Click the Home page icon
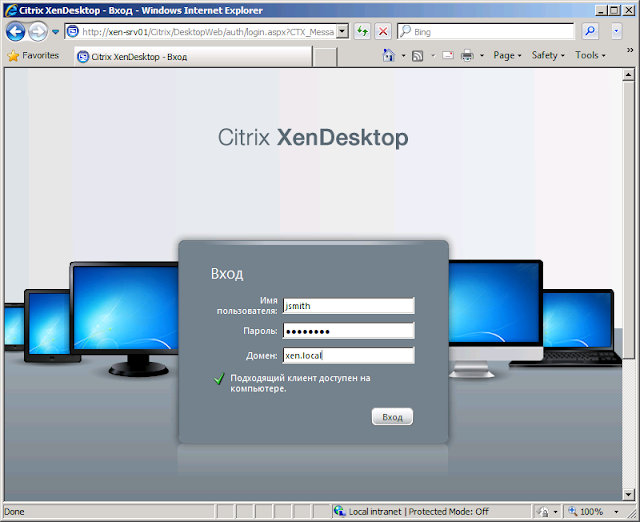 click(x=389, y=55)
